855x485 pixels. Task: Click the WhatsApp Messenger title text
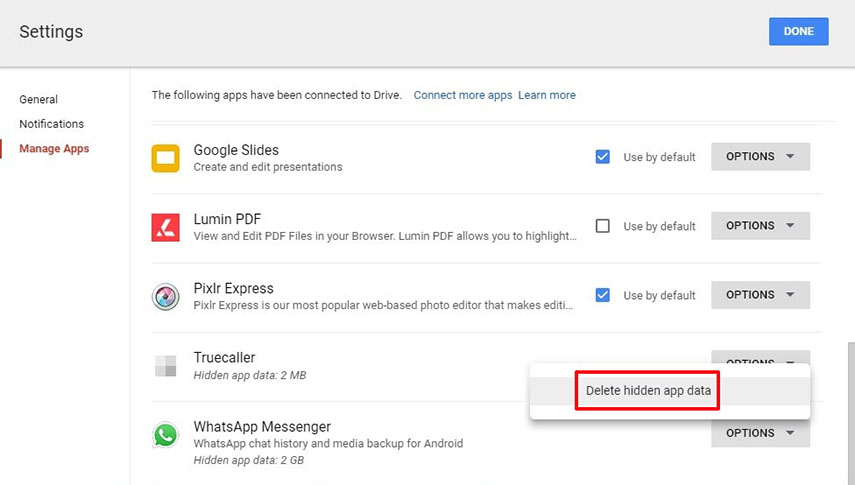262,427
